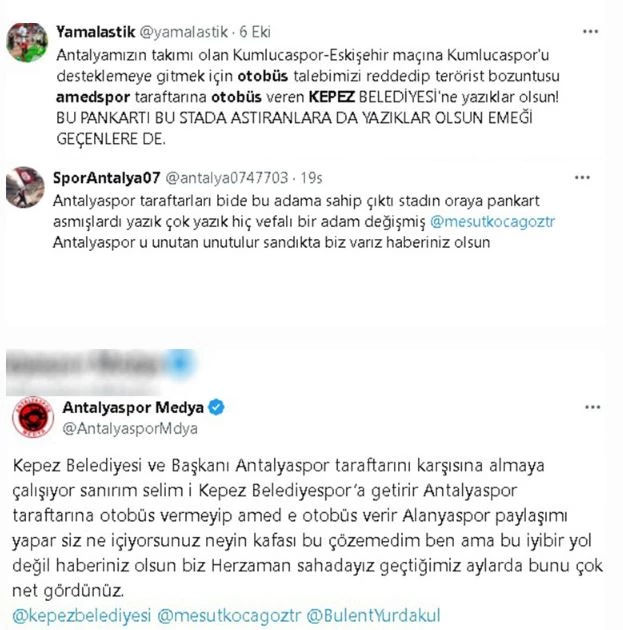Open the @kepezbelediyesi mention
The image size is (623, 630).
(82, 616)
